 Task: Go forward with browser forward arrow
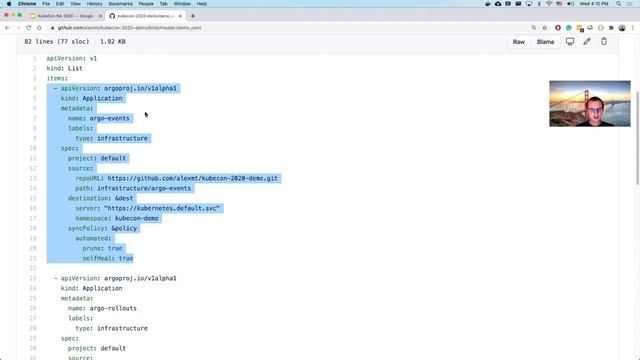coord(18,28)
